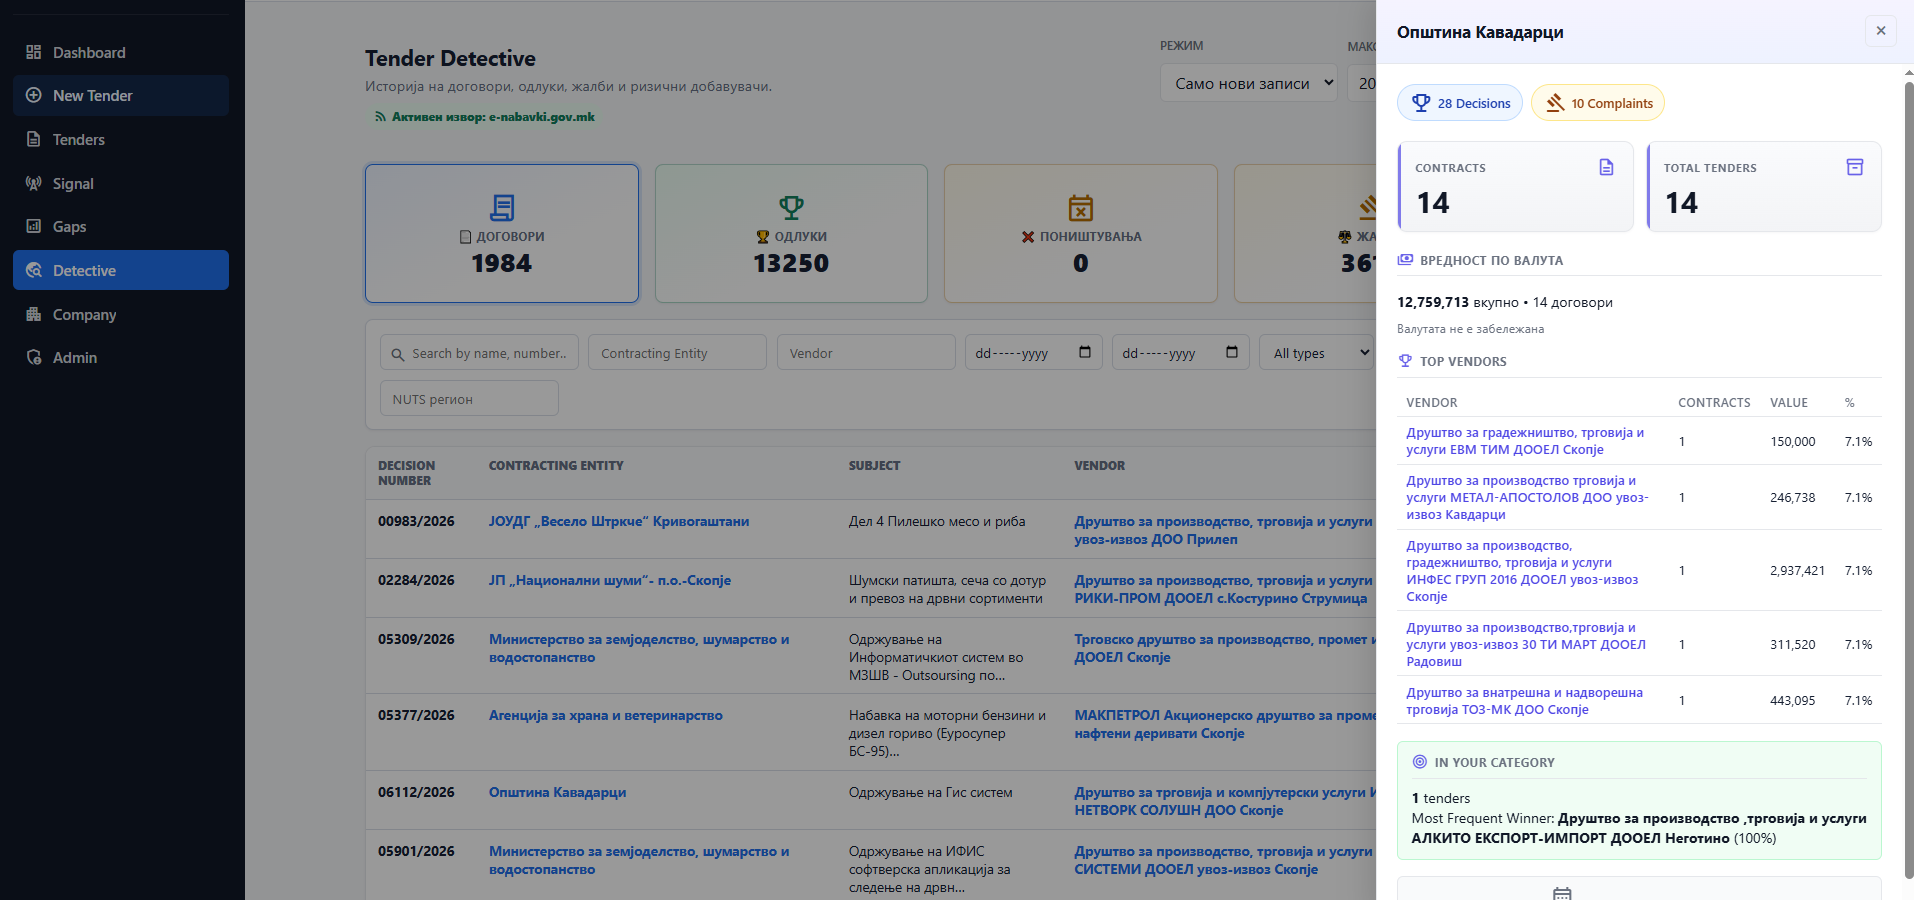Click the Поништувања calendar icon
Screen dimensions: 1914x900
click(x=1081, y=208)
